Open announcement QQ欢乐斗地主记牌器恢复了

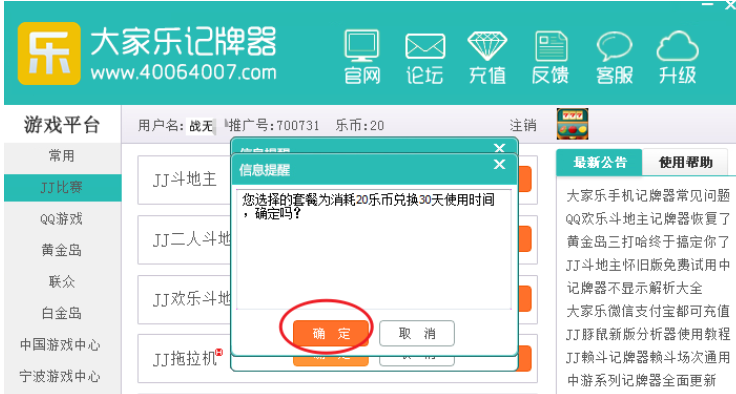point(648,218)
